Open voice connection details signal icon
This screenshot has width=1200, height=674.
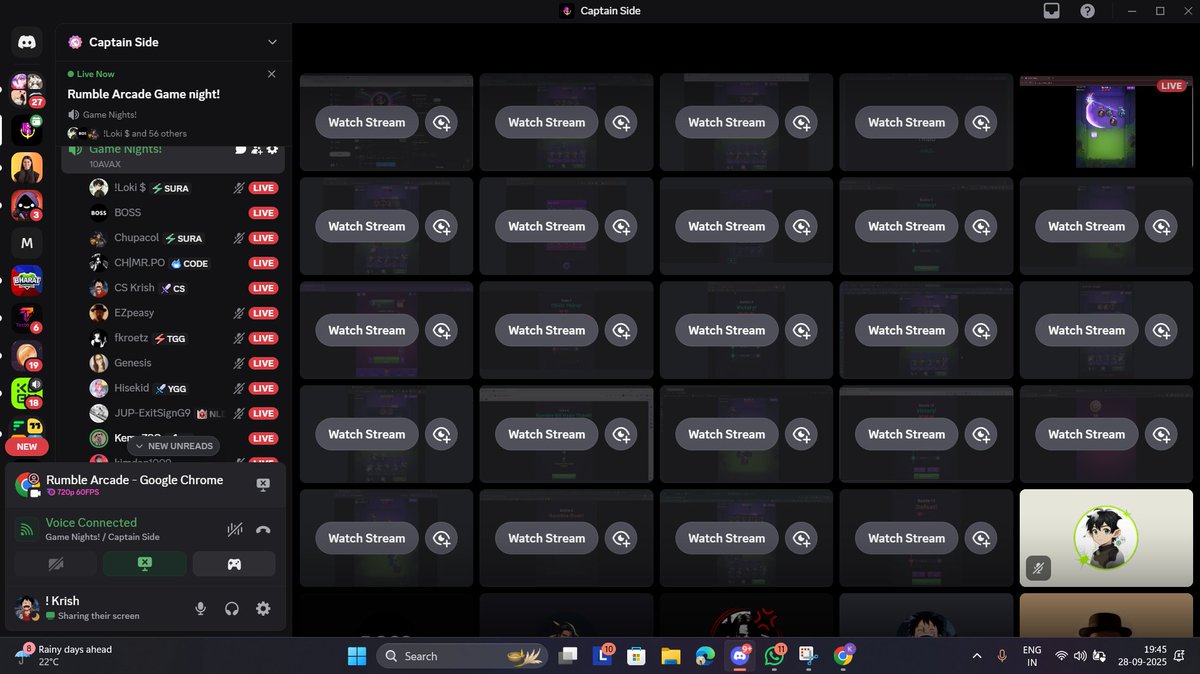click(x=27, y=530)
